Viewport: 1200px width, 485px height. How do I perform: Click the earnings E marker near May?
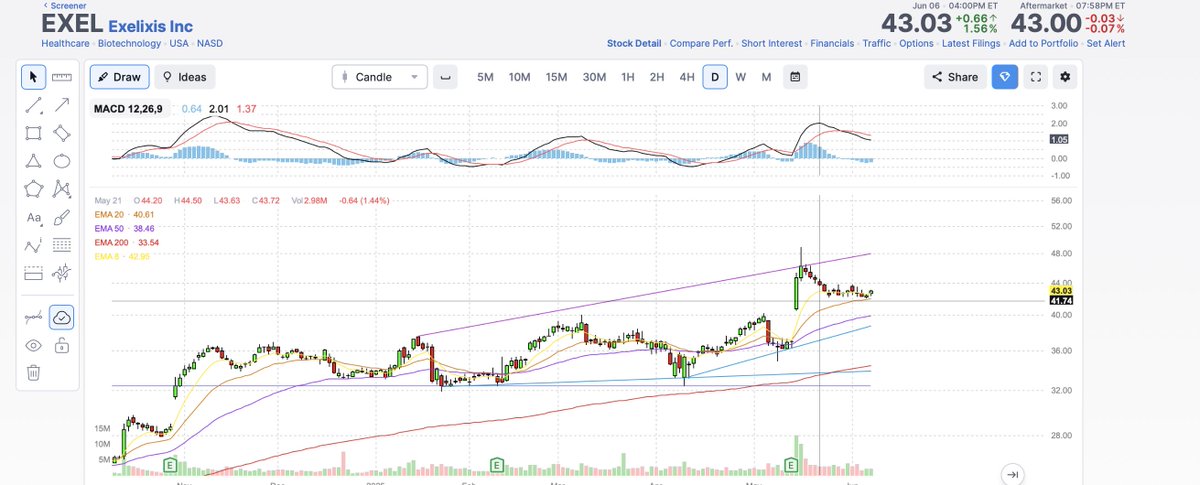(x=792, y=465)
